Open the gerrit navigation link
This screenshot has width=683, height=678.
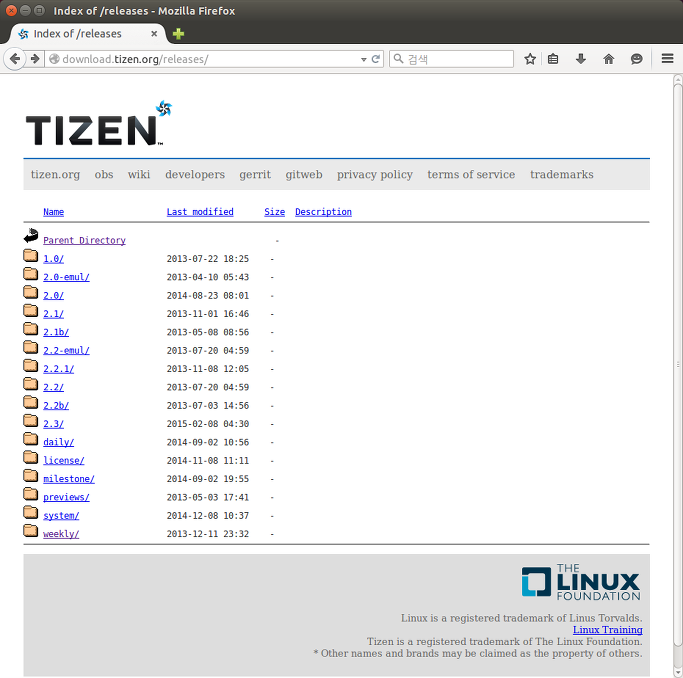click(255, 174)
